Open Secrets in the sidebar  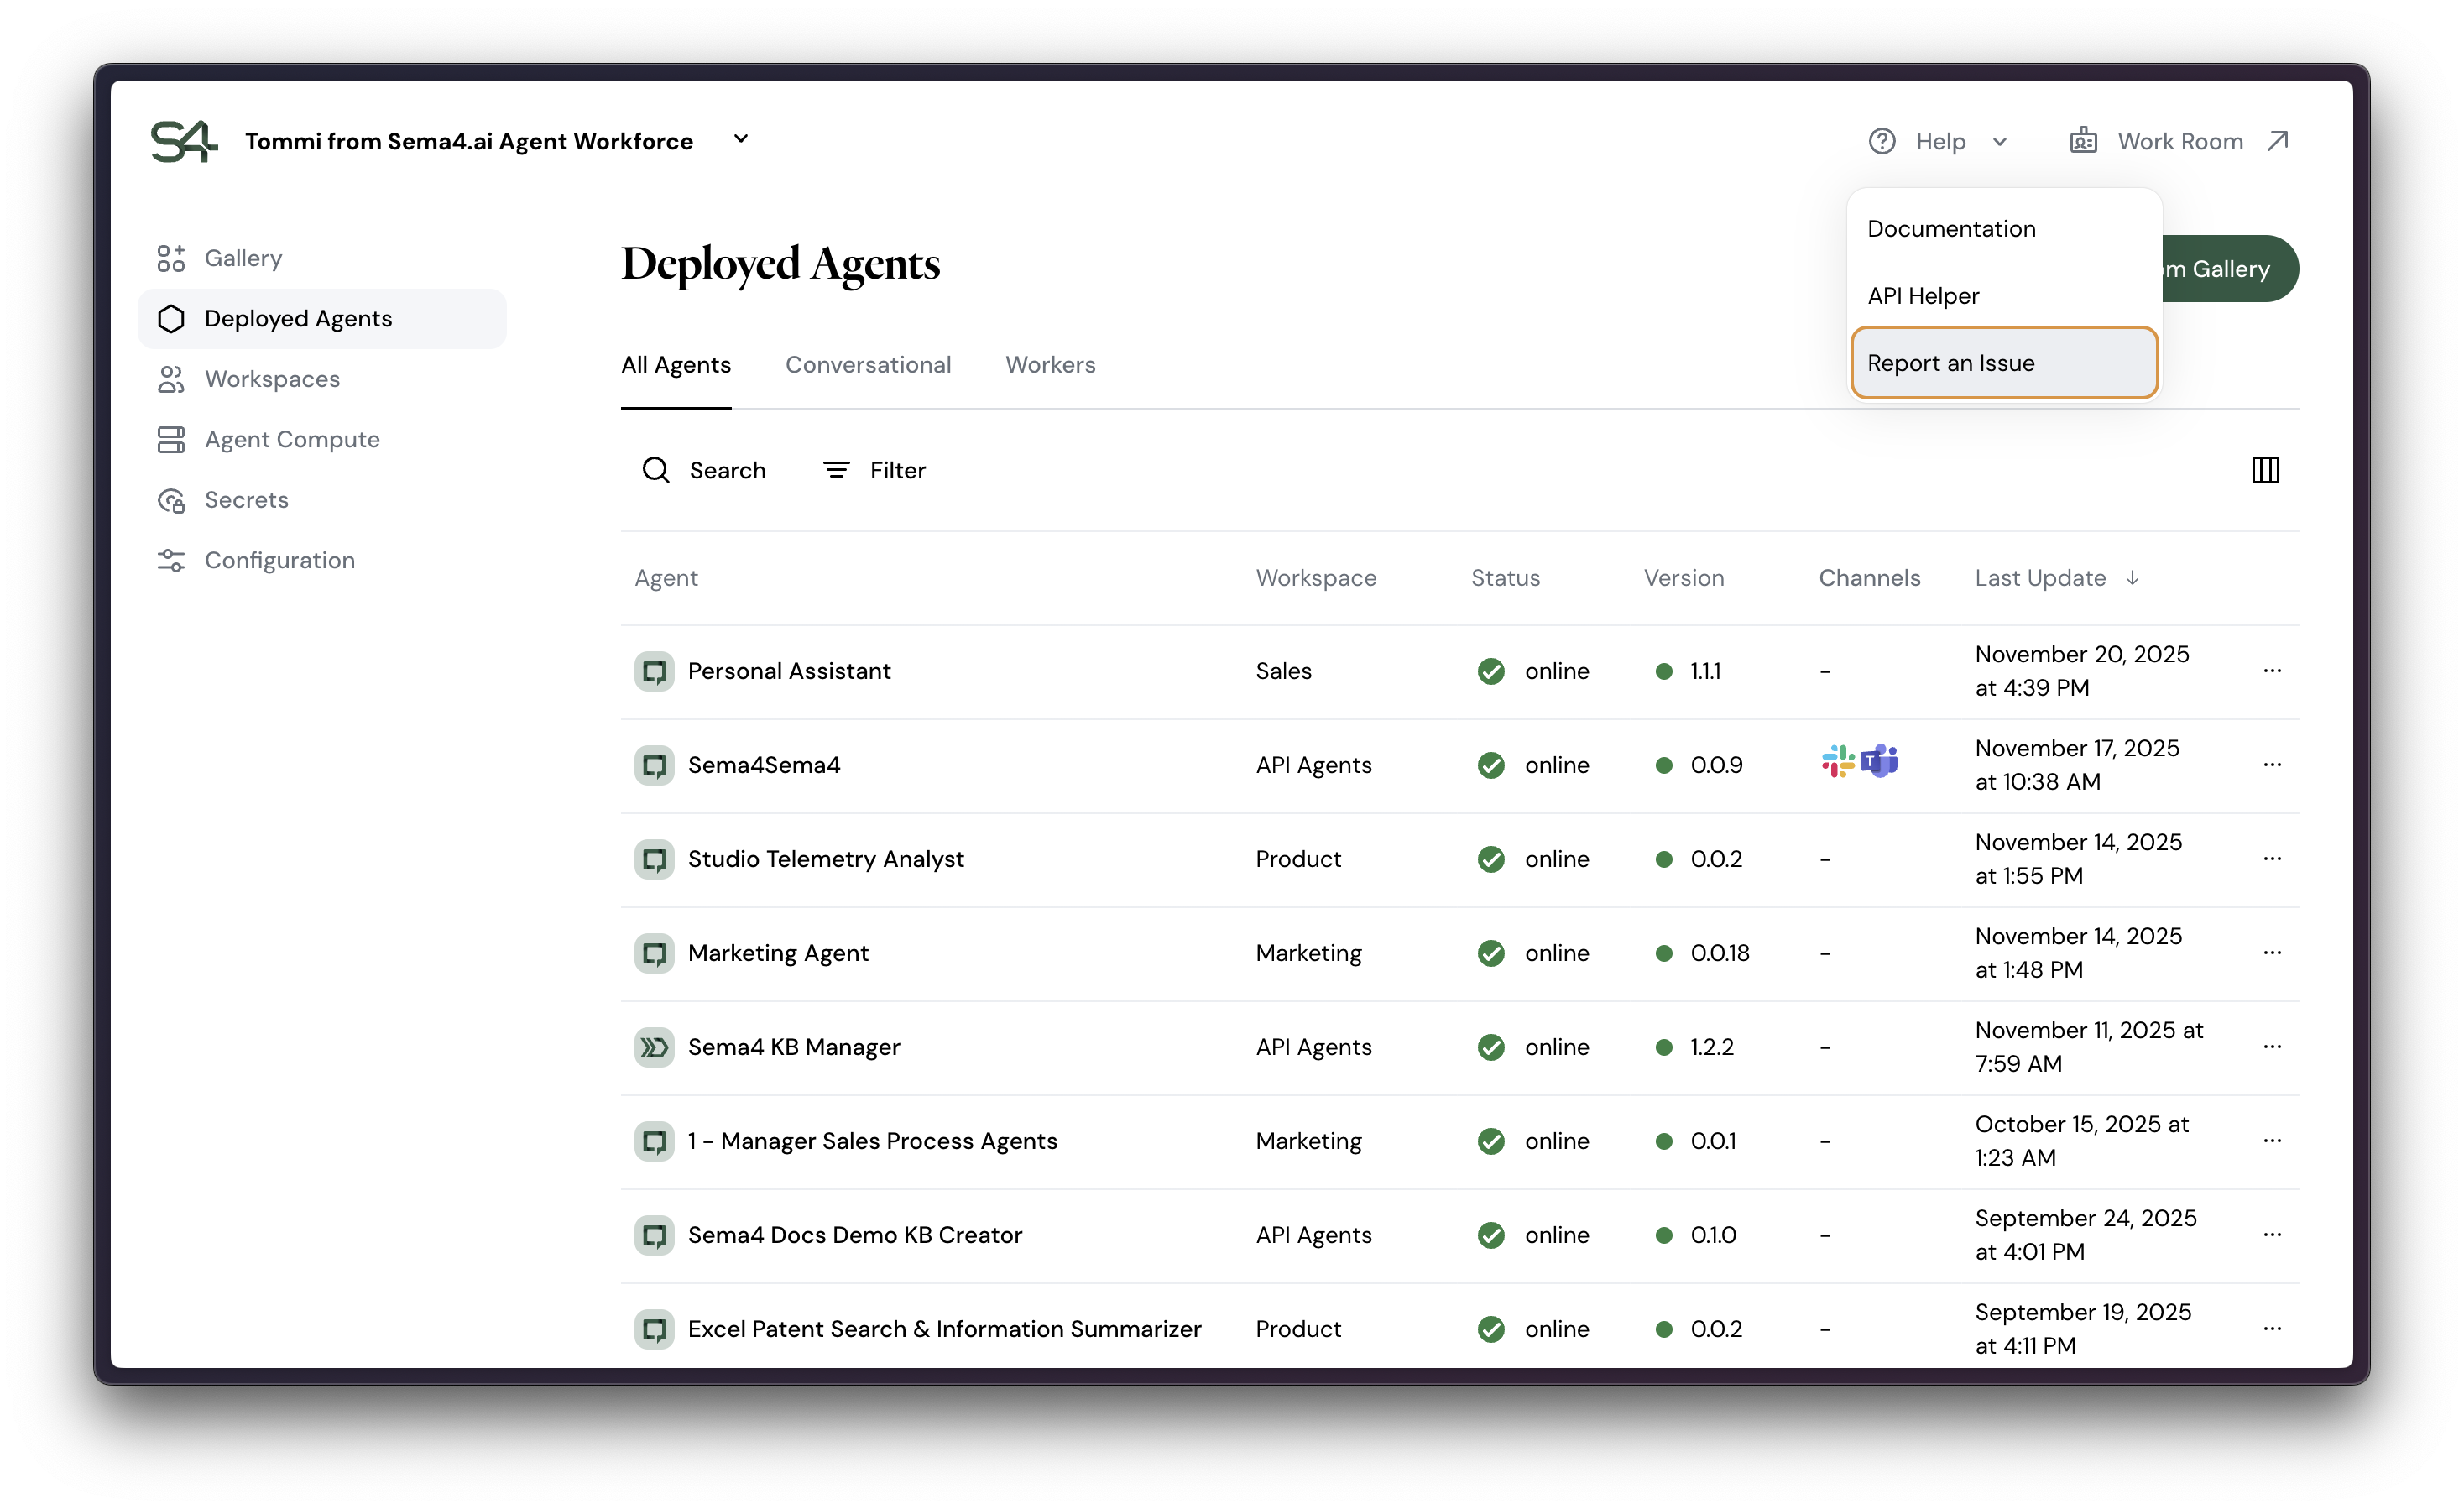pos(246,500)
